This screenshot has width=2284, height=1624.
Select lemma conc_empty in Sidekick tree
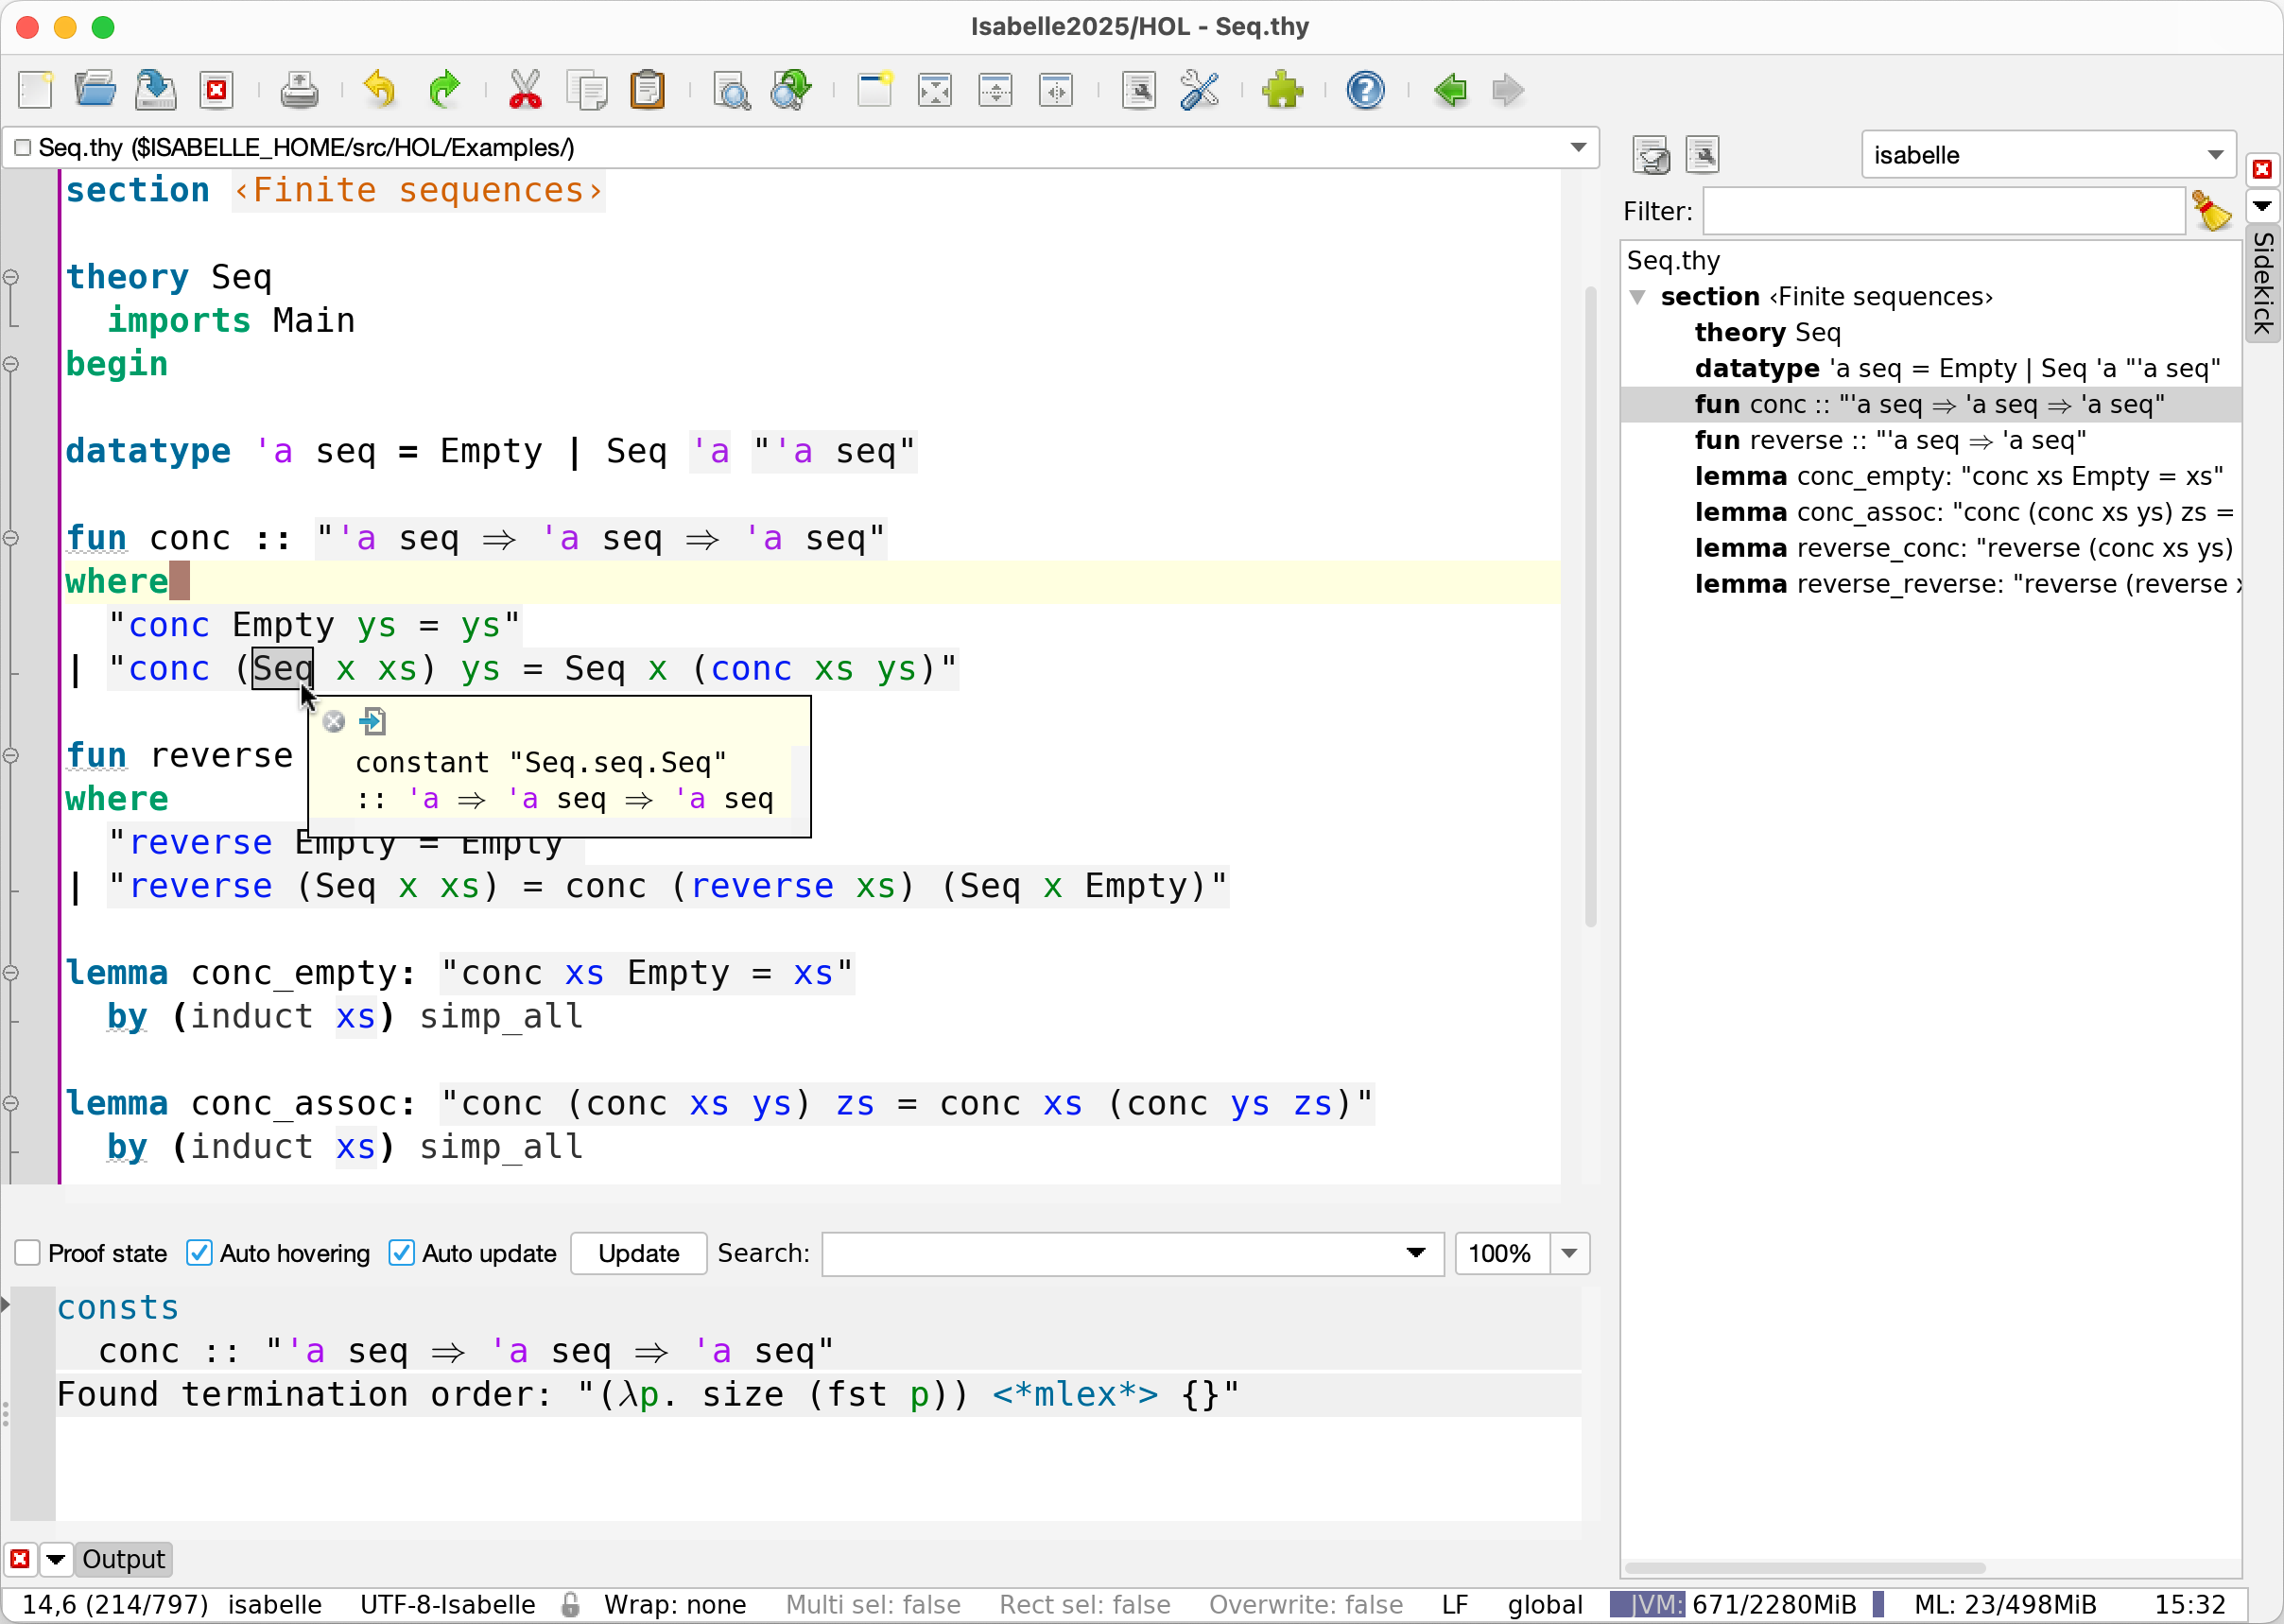click(x=1958, y=476)
